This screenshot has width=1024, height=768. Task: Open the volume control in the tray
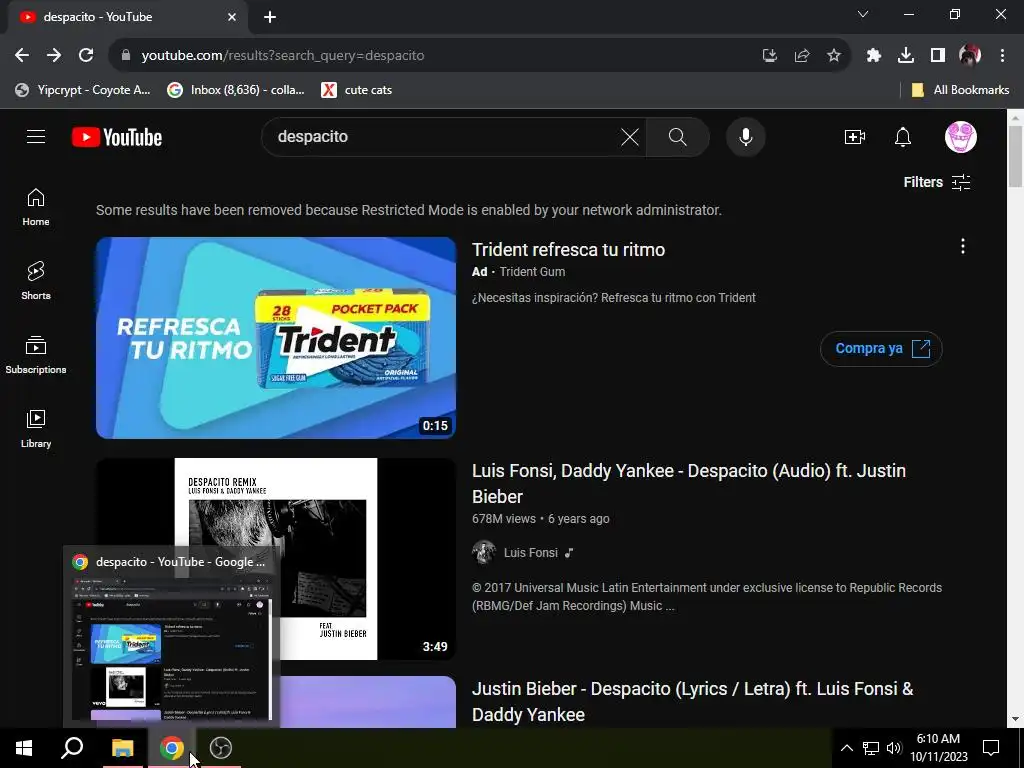[894, 748]
